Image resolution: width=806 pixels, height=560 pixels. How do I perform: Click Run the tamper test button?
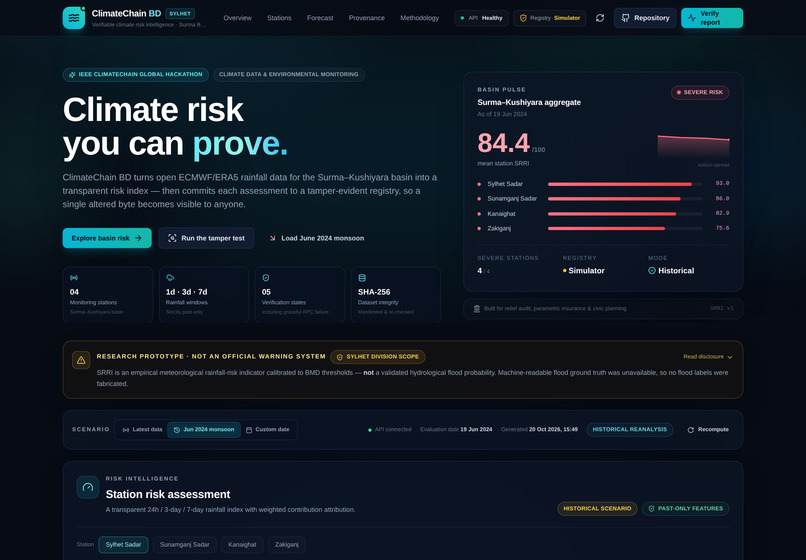tap(206, 238)
